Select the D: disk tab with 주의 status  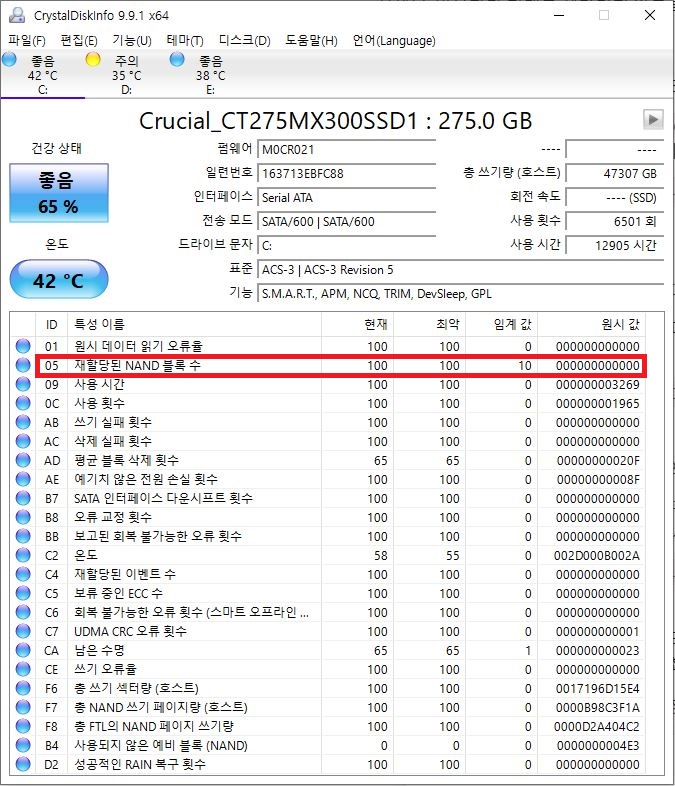pos(126,75)
